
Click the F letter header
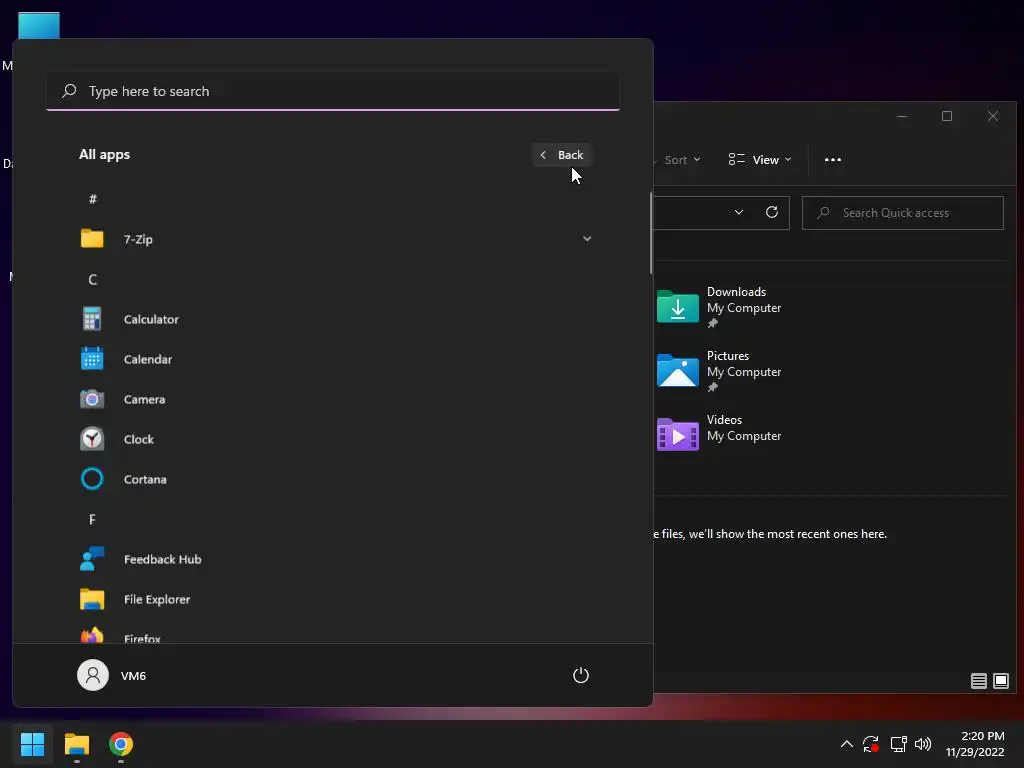[92, 519]
